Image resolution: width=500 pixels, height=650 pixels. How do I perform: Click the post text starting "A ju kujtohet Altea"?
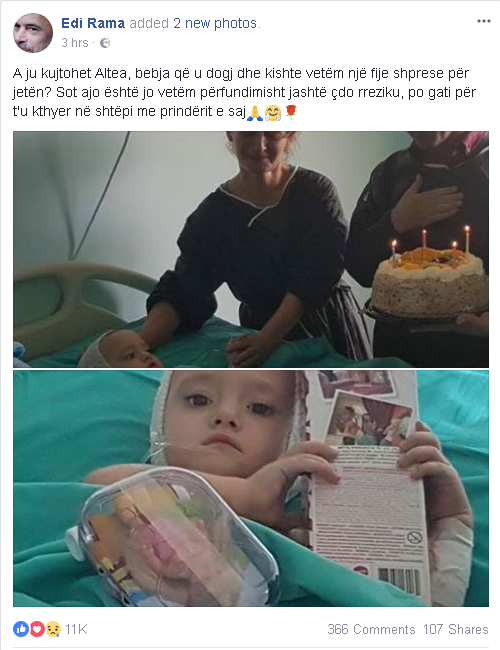click(x=245, y=92)
